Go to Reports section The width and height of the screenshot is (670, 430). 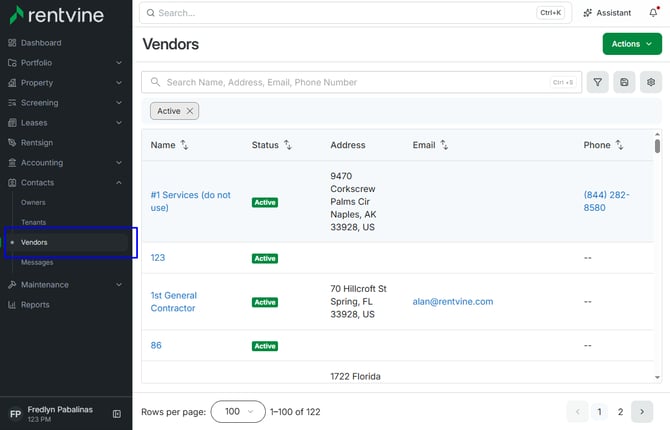click(x=35, y=305)
